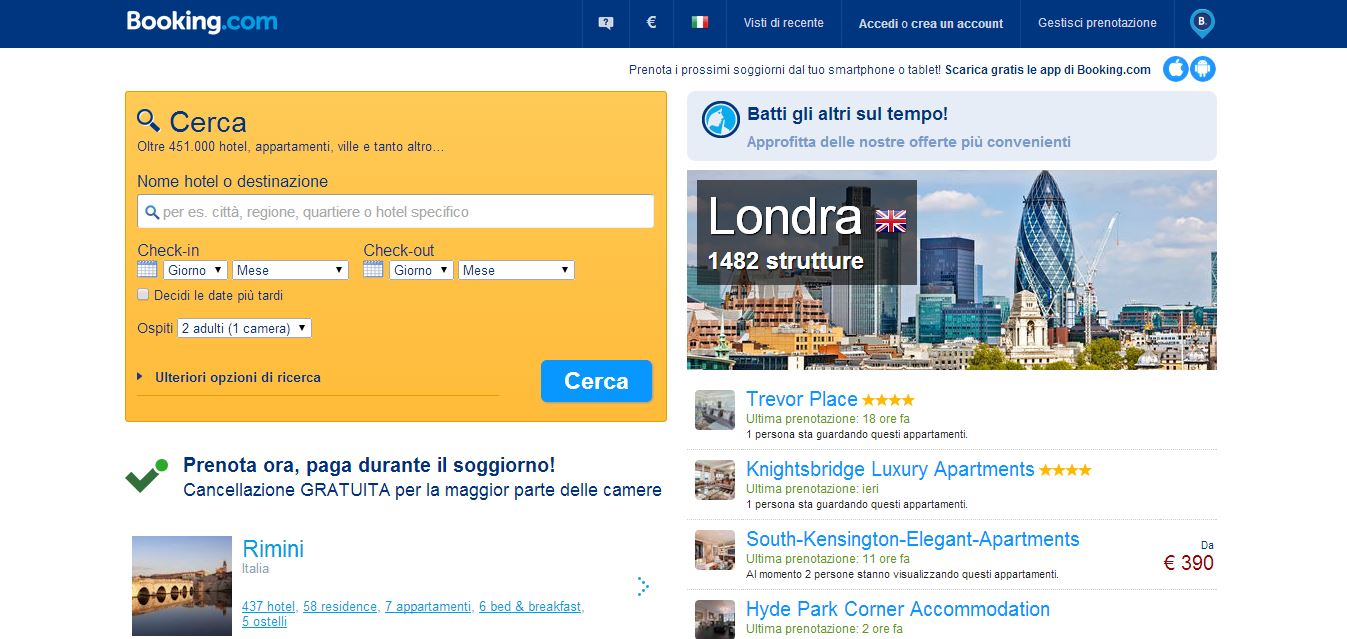Screen dimensions: 1347x639
Task: Select language using the Italian flag
Action: click(700, 22)
